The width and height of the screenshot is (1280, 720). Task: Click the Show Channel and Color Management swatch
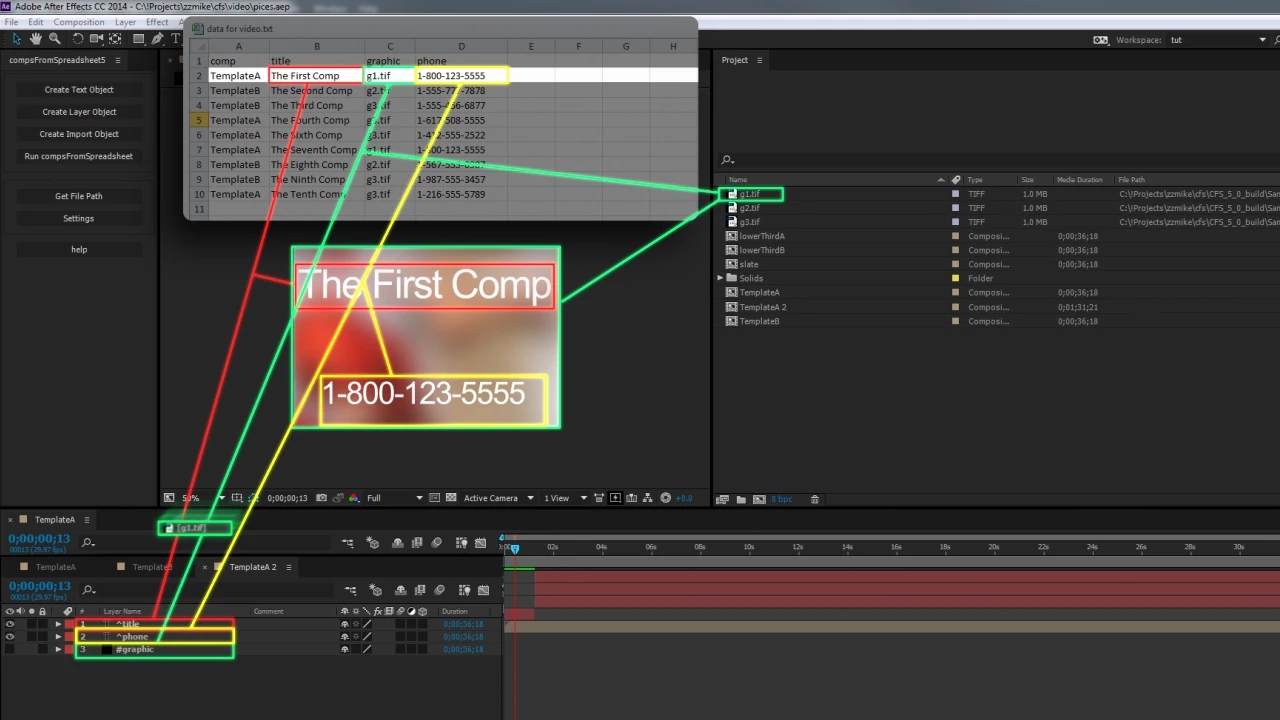353,497
